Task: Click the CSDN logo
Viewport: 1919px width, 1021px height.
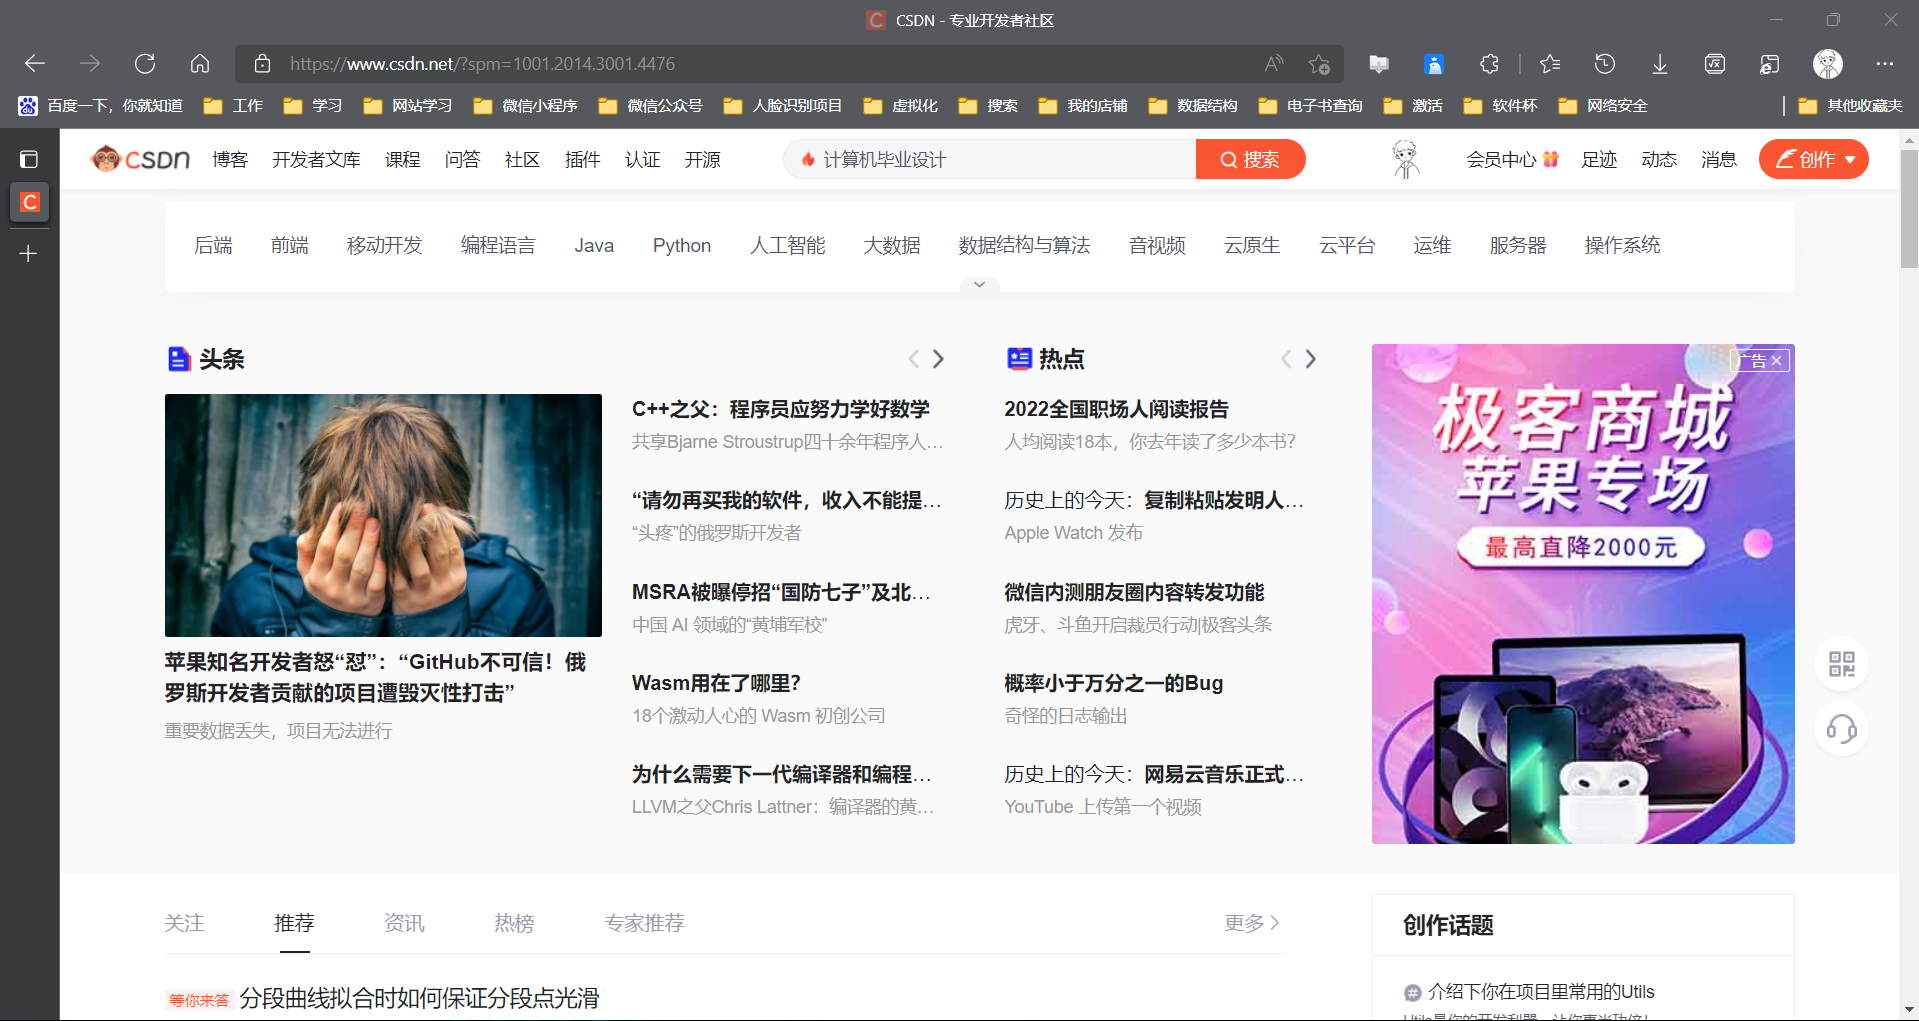Action: pos(140,159)
